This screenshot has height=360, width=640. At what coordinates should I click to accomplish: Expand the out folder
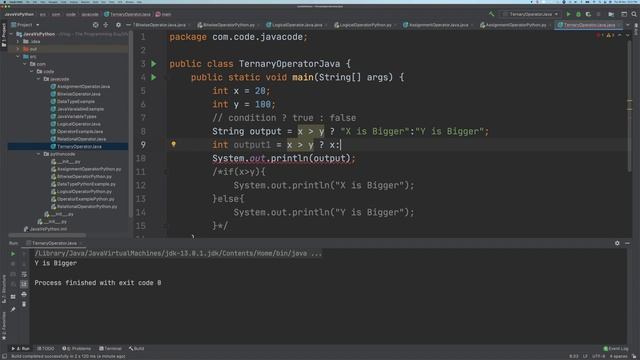tap(18, 49)
